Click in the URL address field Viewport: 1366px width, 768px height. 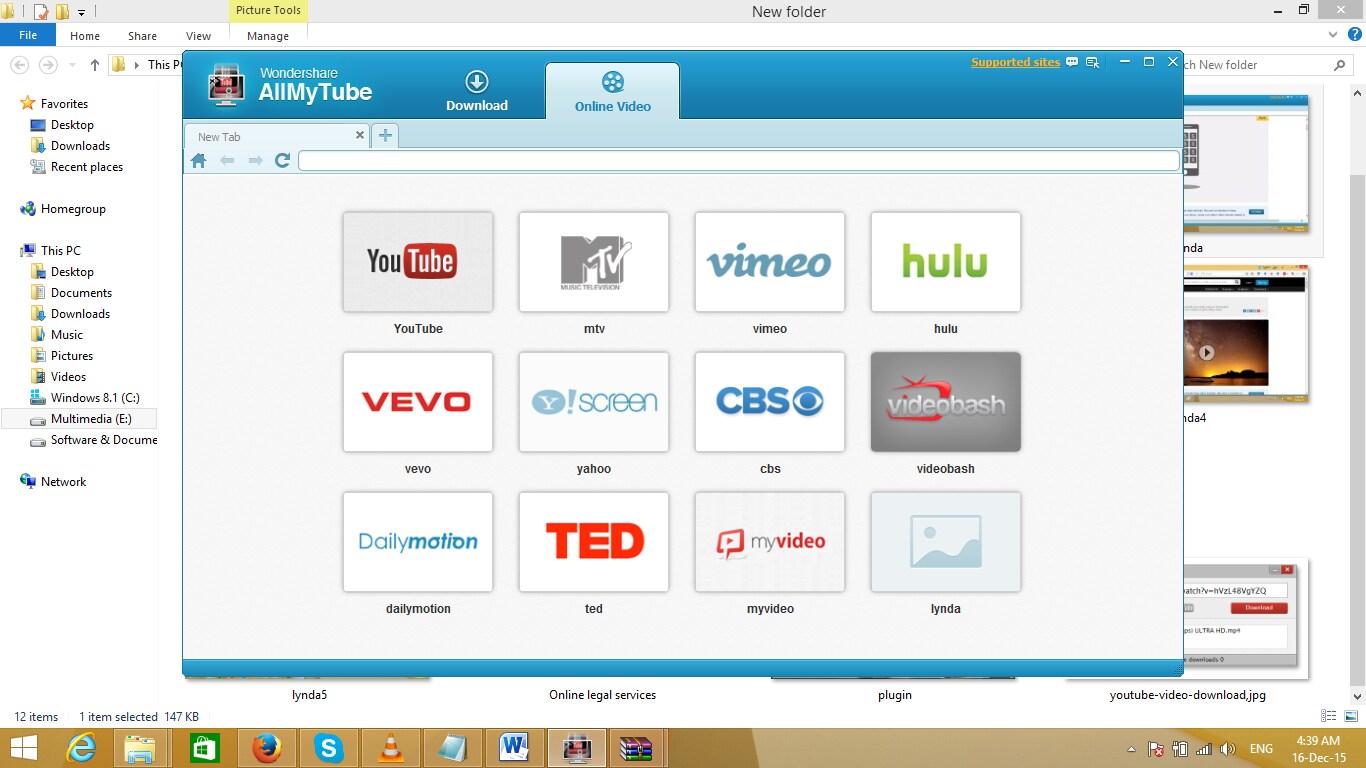[739, 160]
